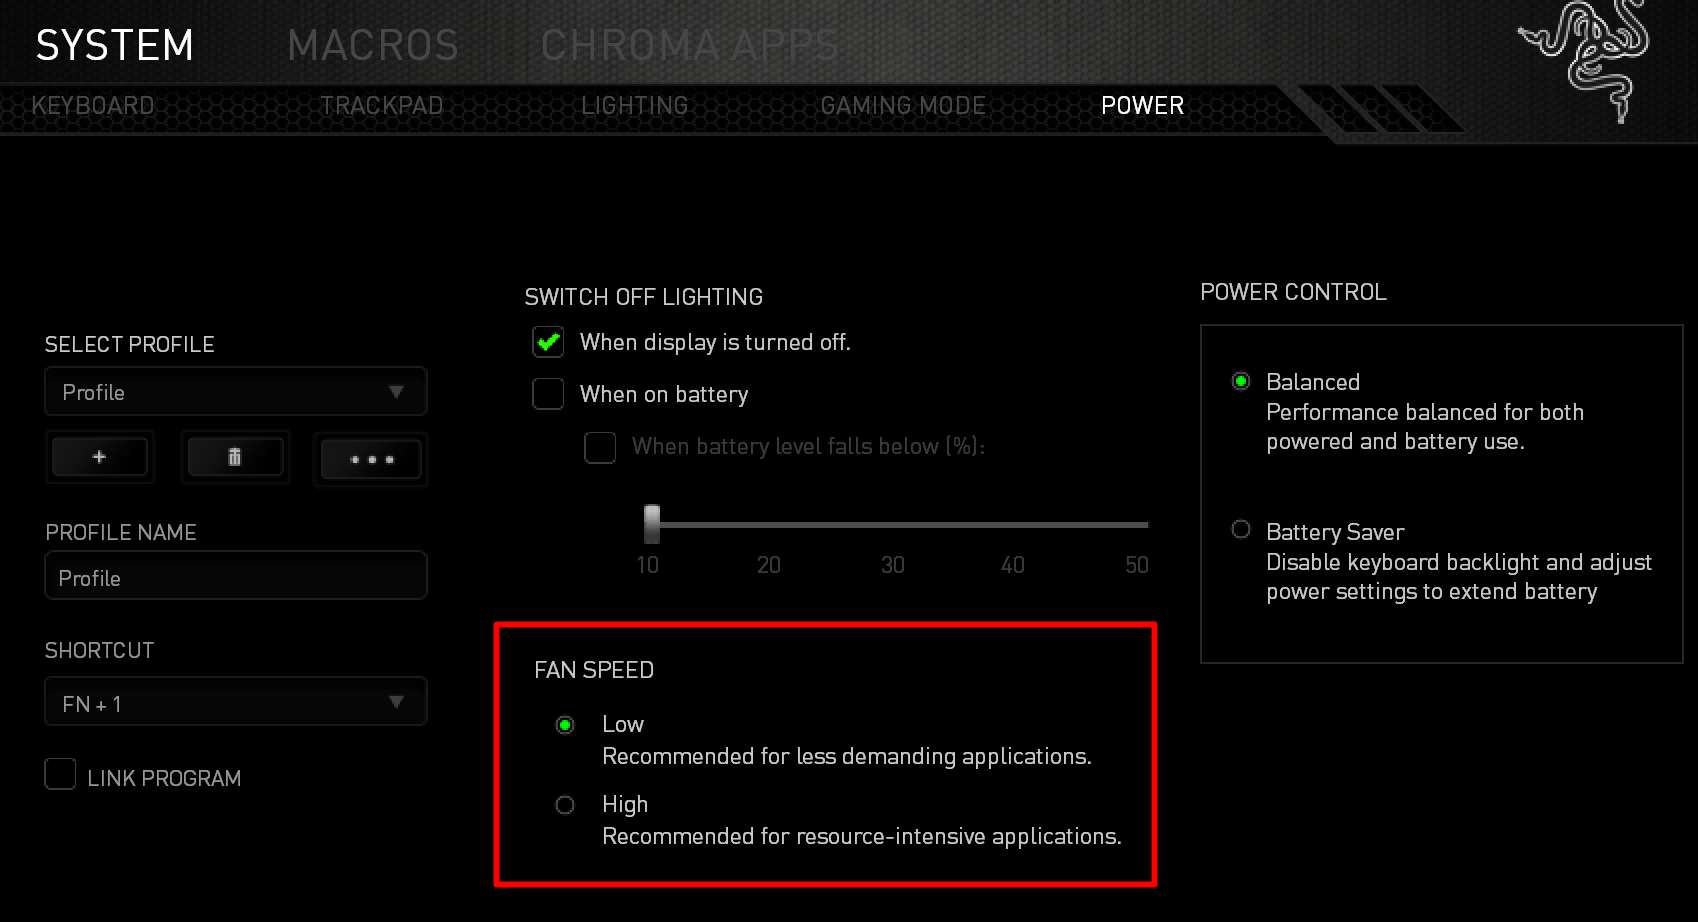Click the Profile Name text field
This screenshot has height=922, width=1698.
click(x=236, y=577)
